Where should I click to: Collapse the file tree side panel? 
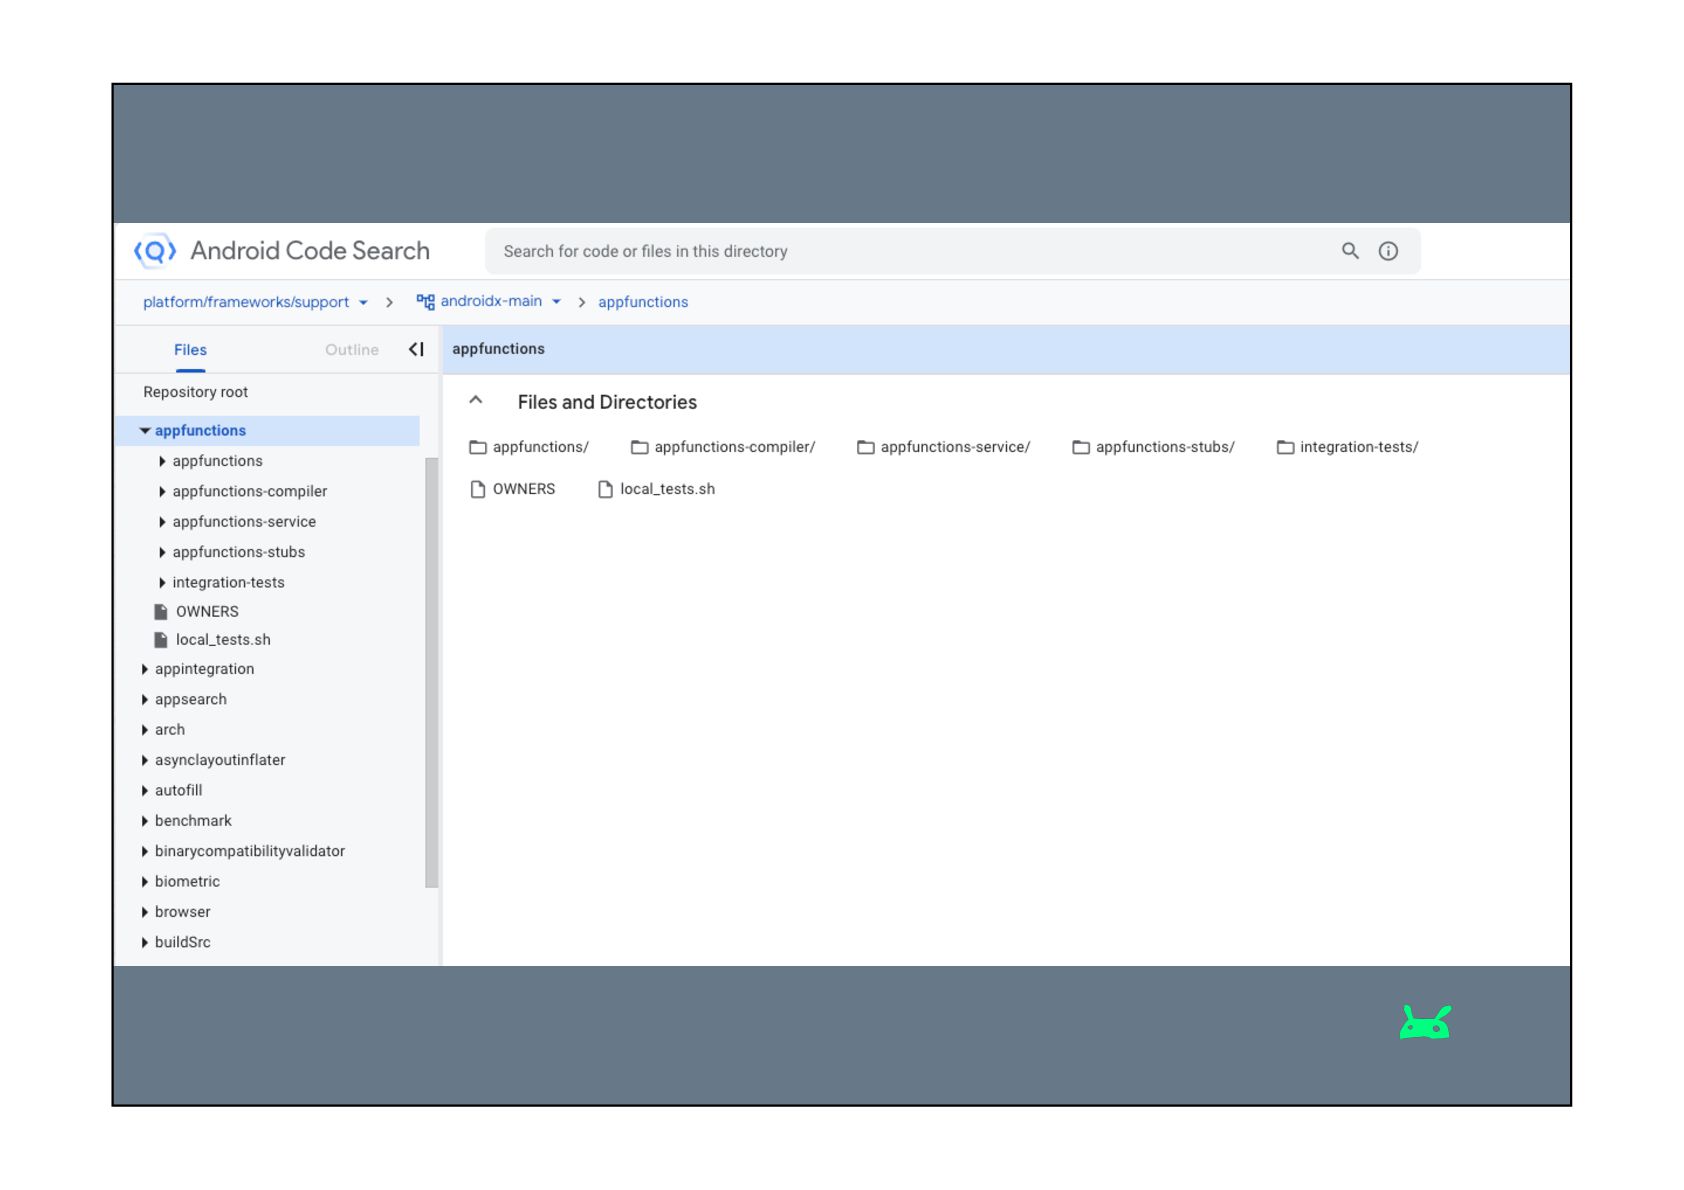coord(416,349)
